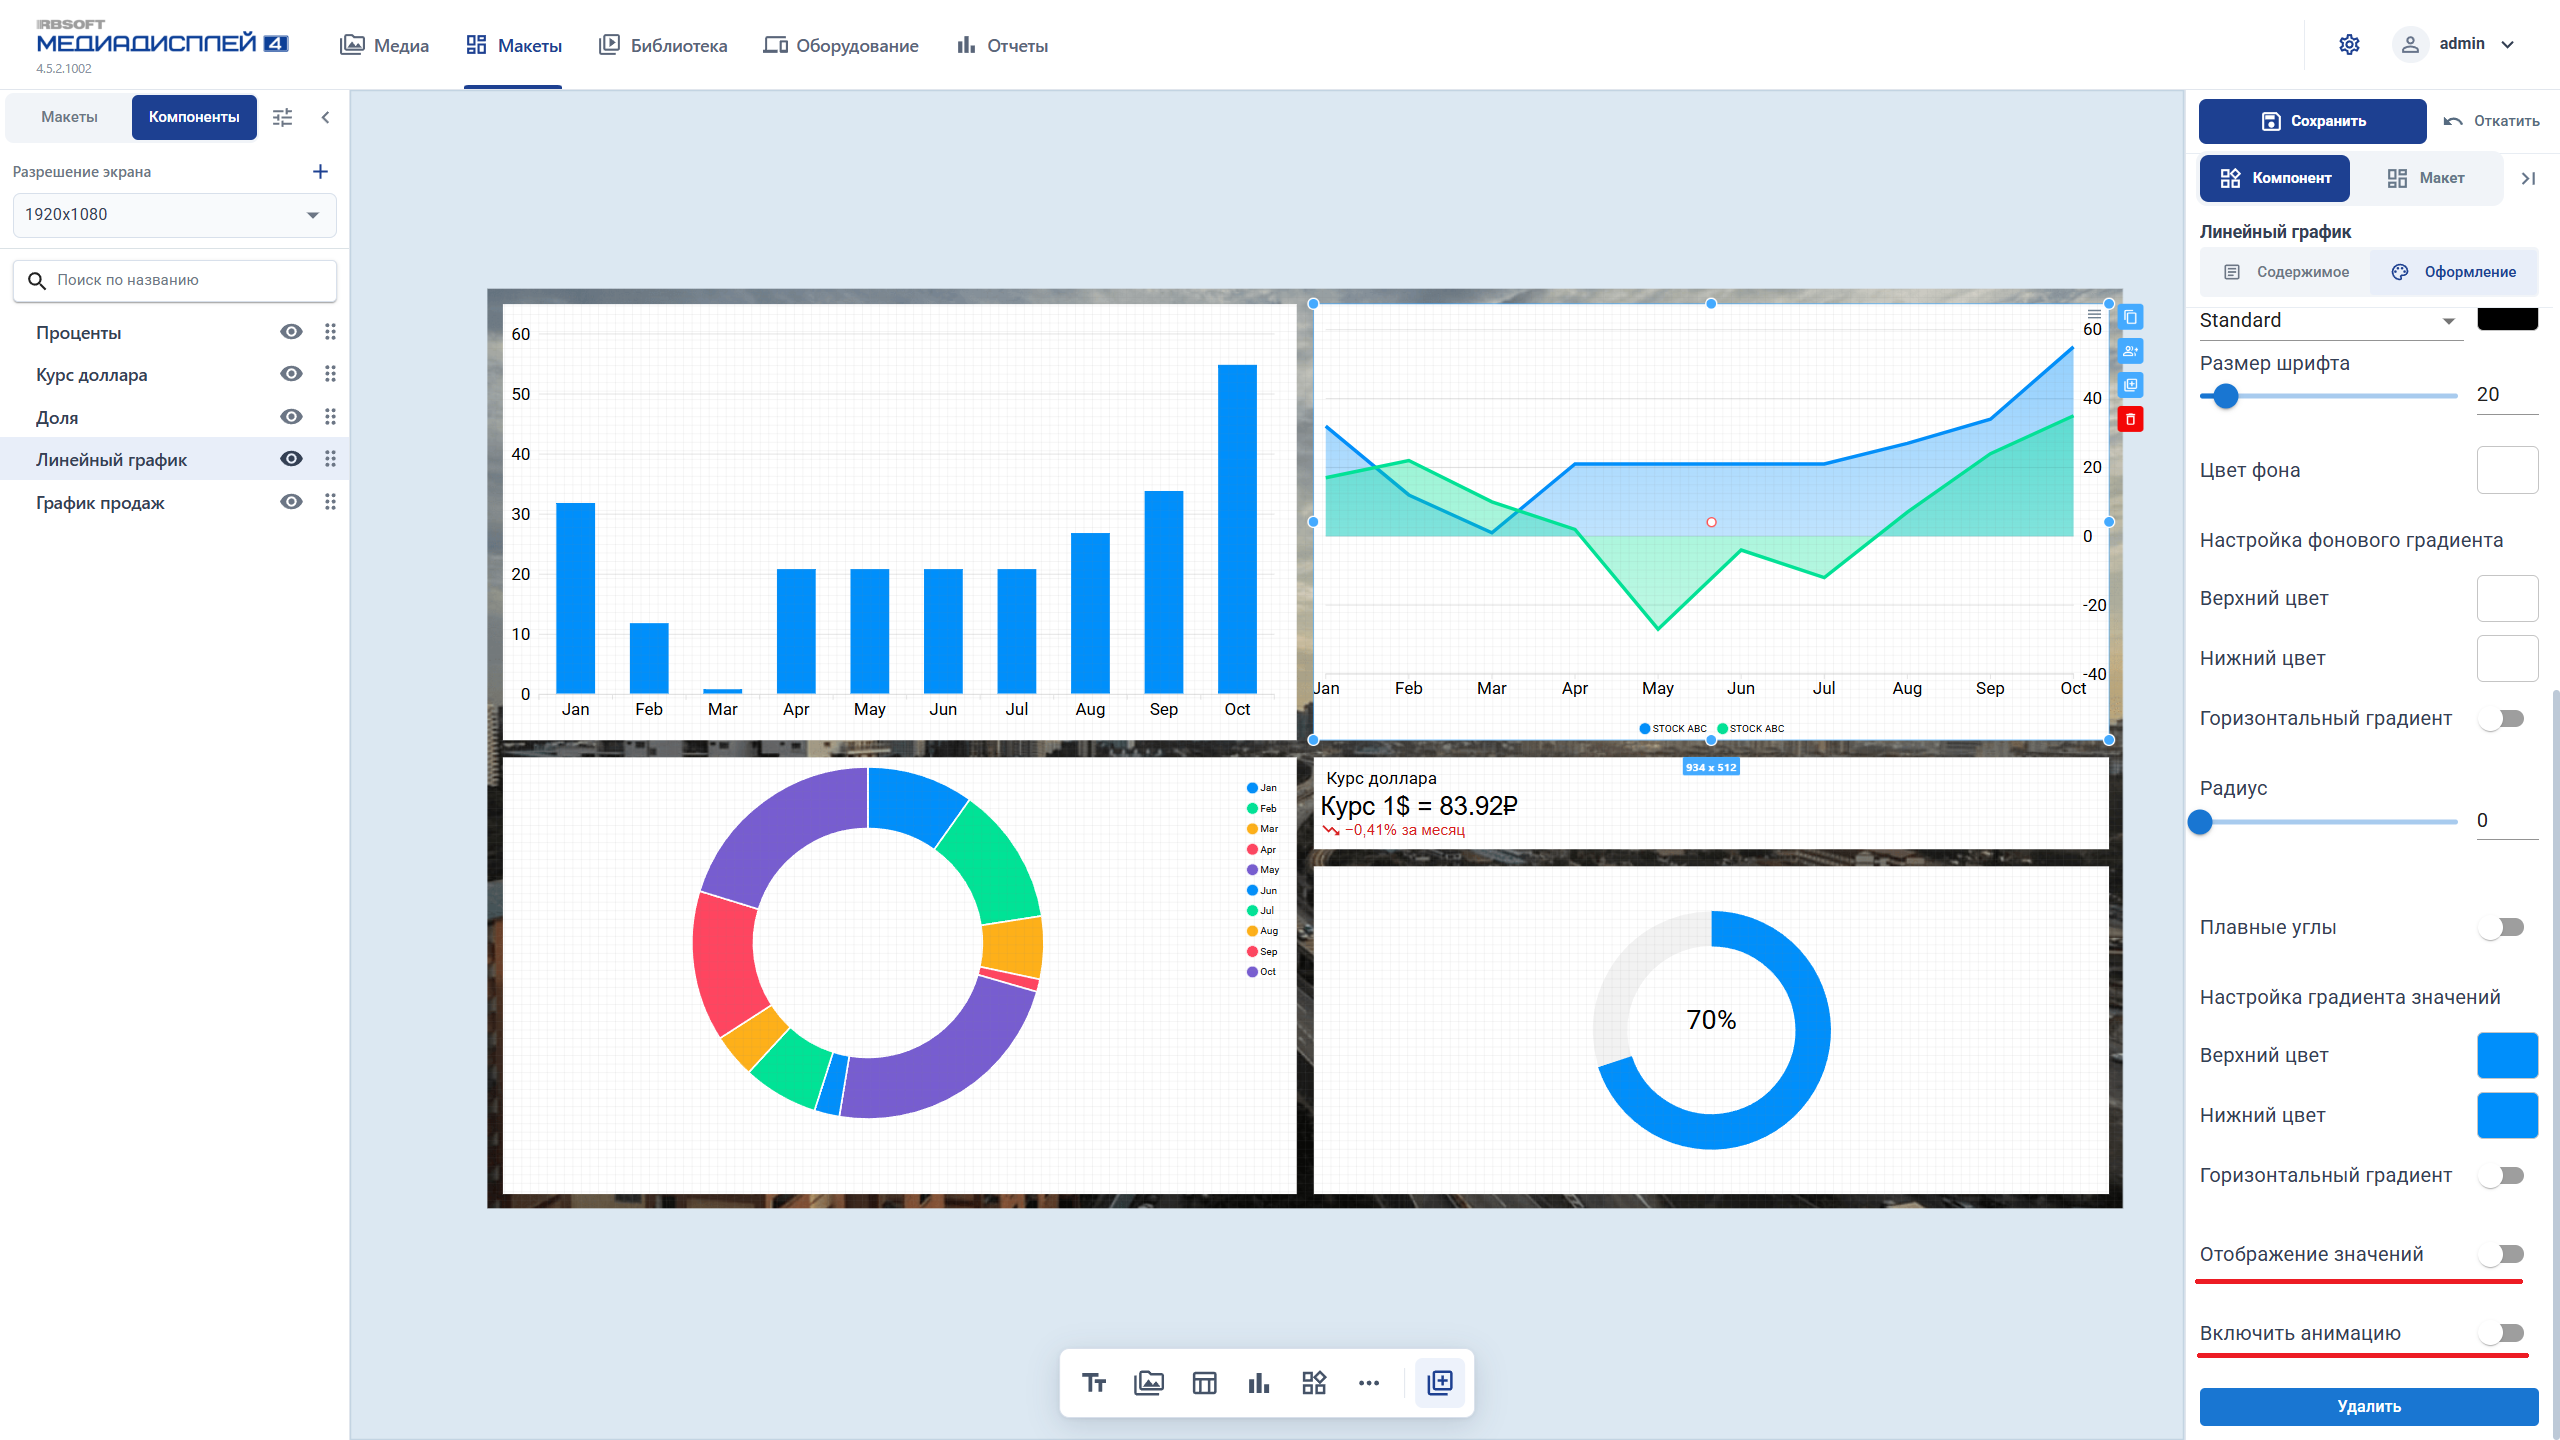2560x1440 pixels.
Task: Select the chart tool in bottom toolbar
Action: pyautogui.click(x=1259, y=1383)
